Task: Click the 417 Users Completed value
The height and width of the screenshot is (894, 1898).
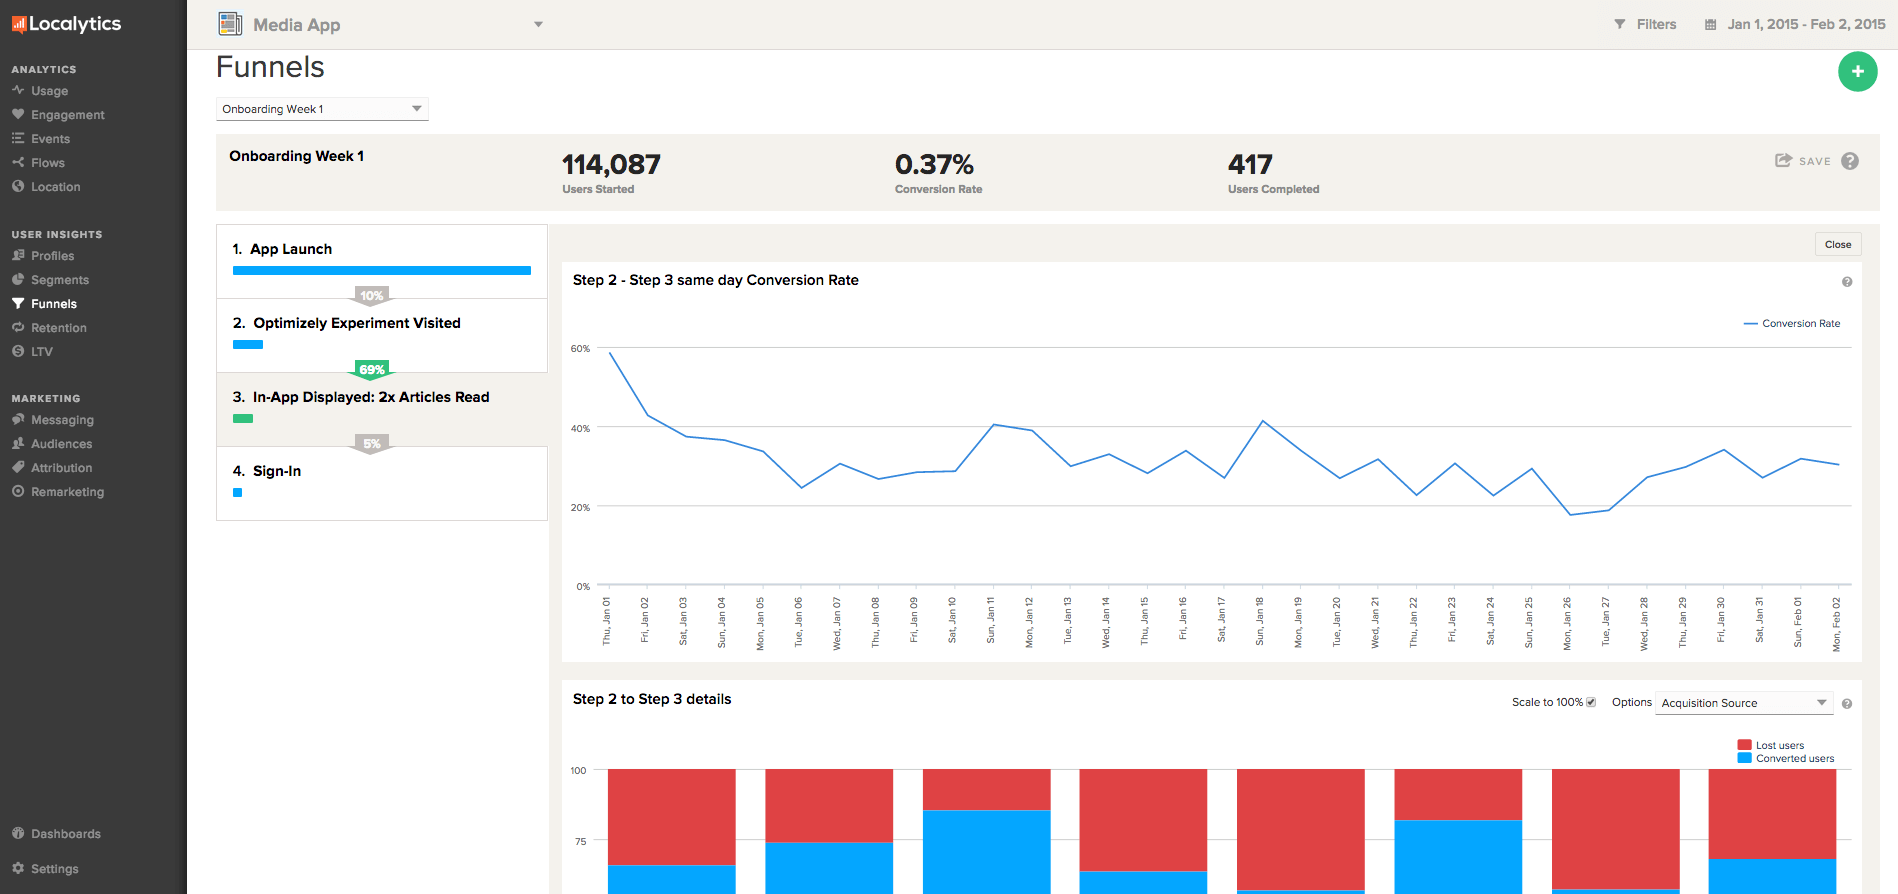Action: 1250,164
